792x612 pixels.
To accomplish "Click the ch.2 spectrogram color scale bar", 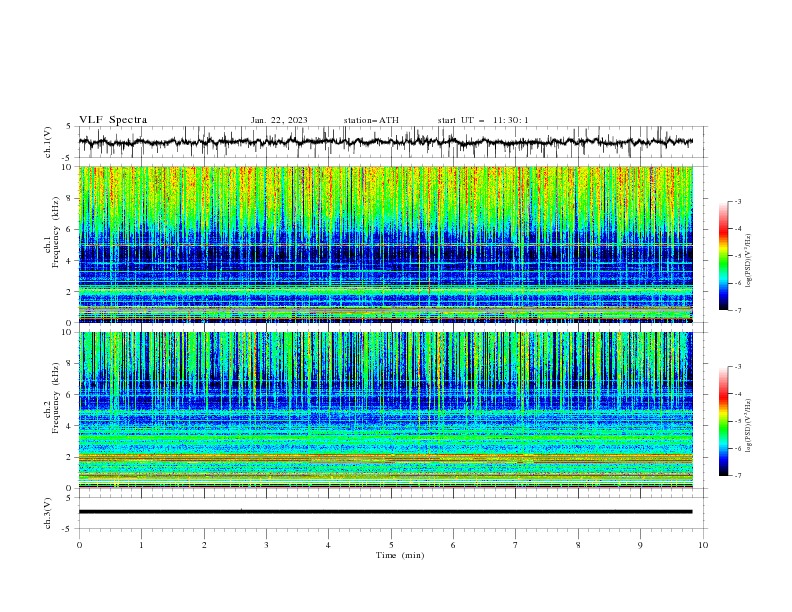I will 723,421.
